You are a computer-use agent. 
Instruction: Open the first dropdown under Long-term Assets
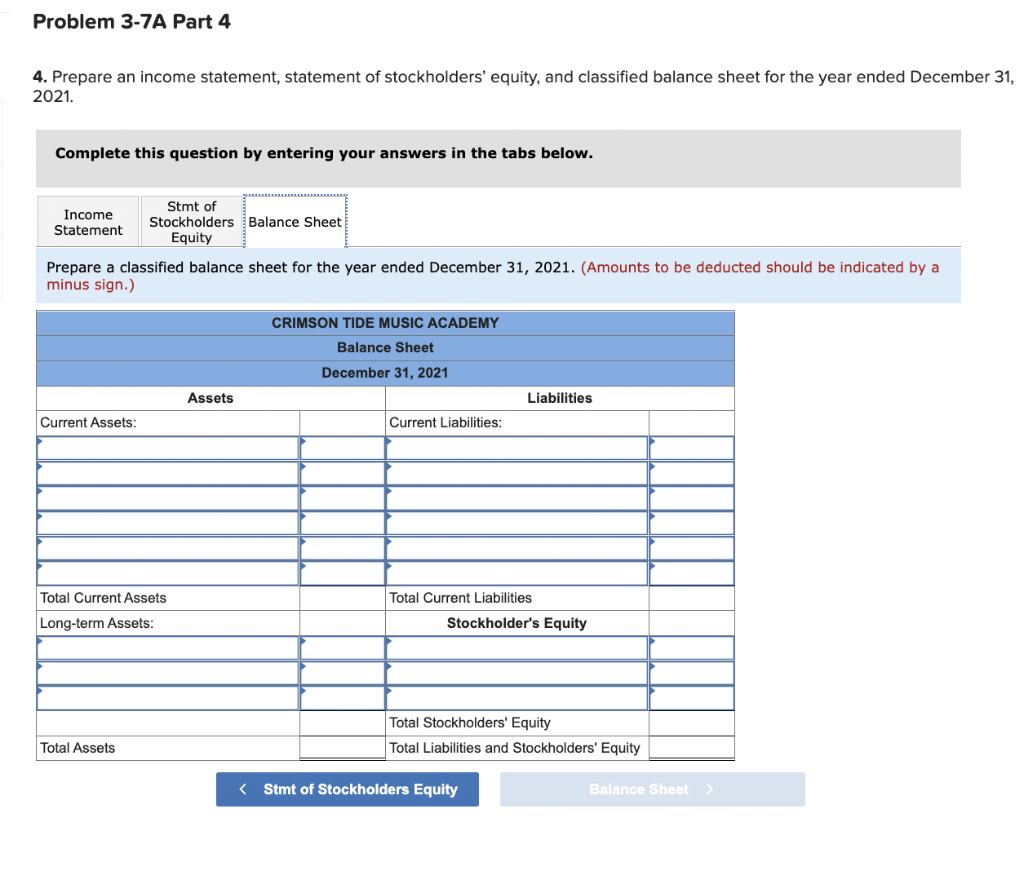[167, 647]
